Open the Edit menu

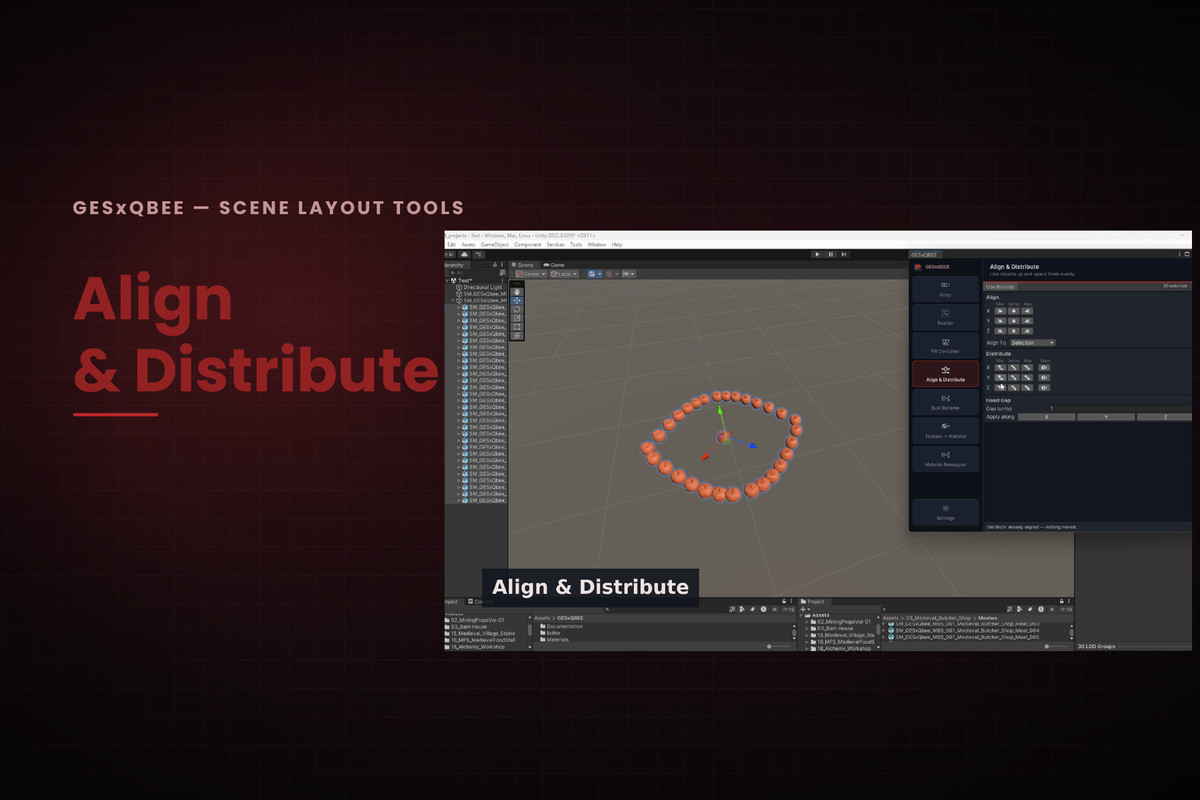452,245
